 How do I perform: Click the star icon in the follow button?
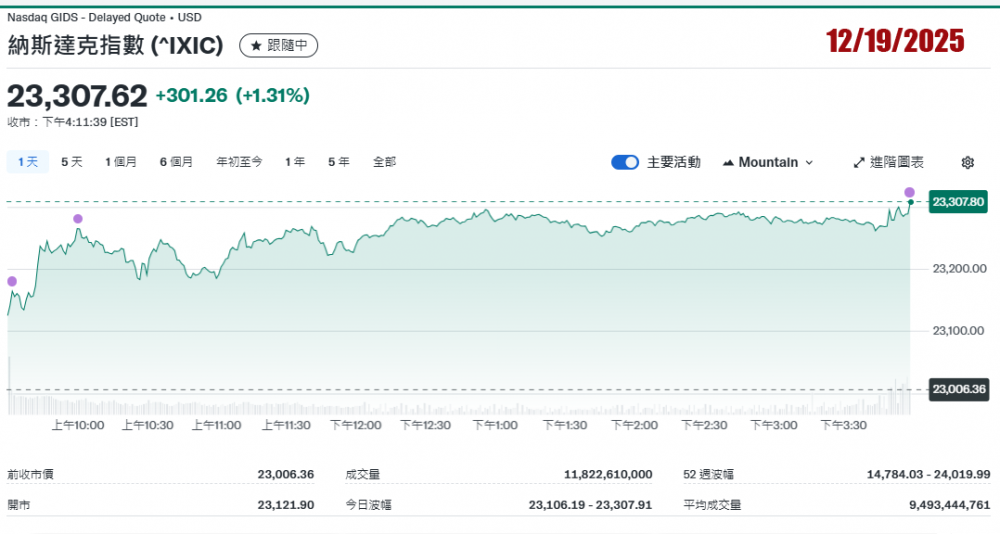coord(256,46)
